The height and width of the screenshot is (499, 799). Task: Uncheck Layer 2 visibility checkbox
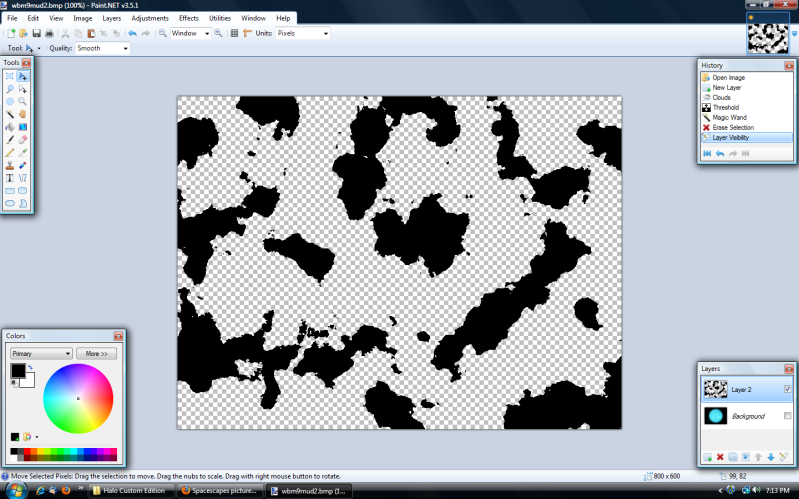pyautogui.click(x=788, y=388)
